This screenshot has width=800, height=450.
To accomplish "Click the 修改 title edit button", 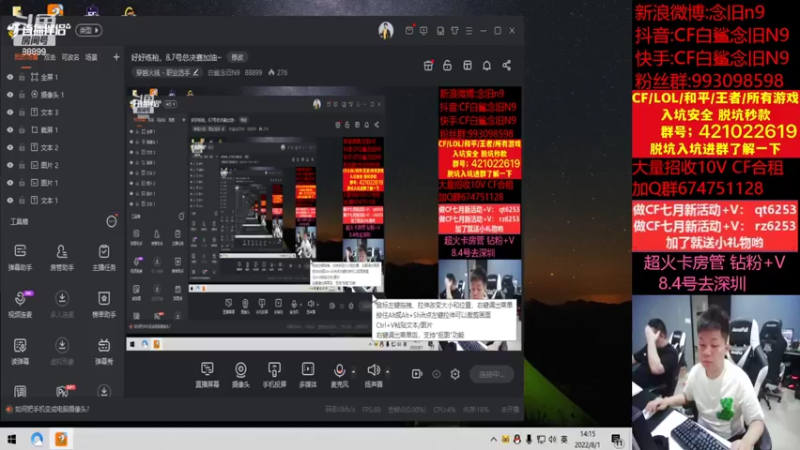I will pos(238,58).
